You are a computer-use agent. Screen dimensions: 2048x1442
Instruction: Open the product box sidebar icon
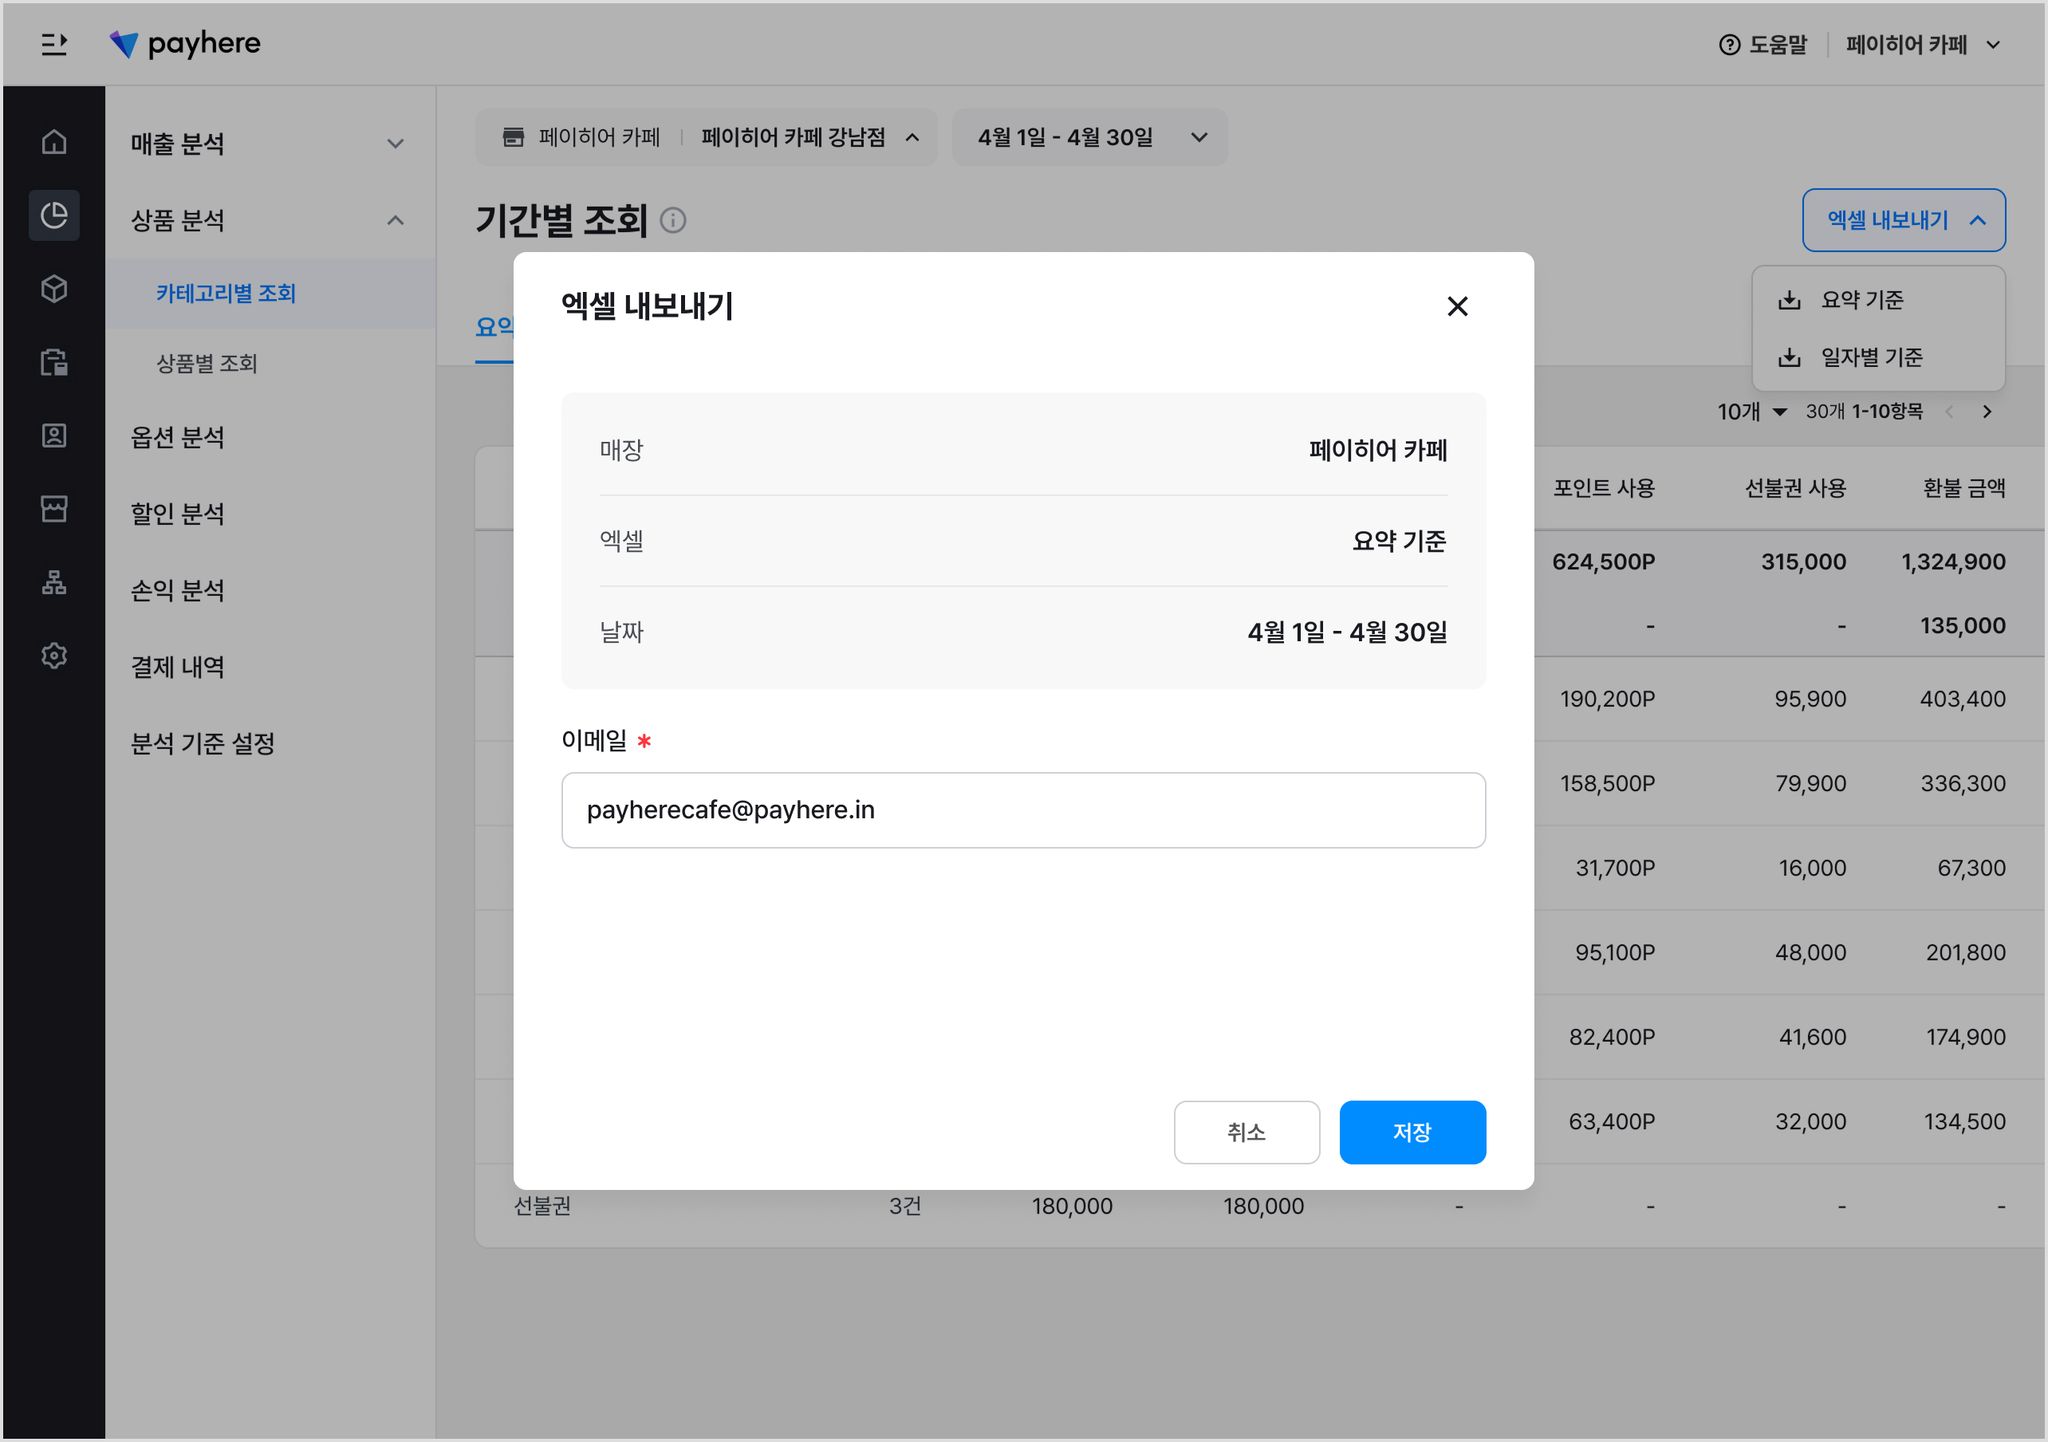54,289
